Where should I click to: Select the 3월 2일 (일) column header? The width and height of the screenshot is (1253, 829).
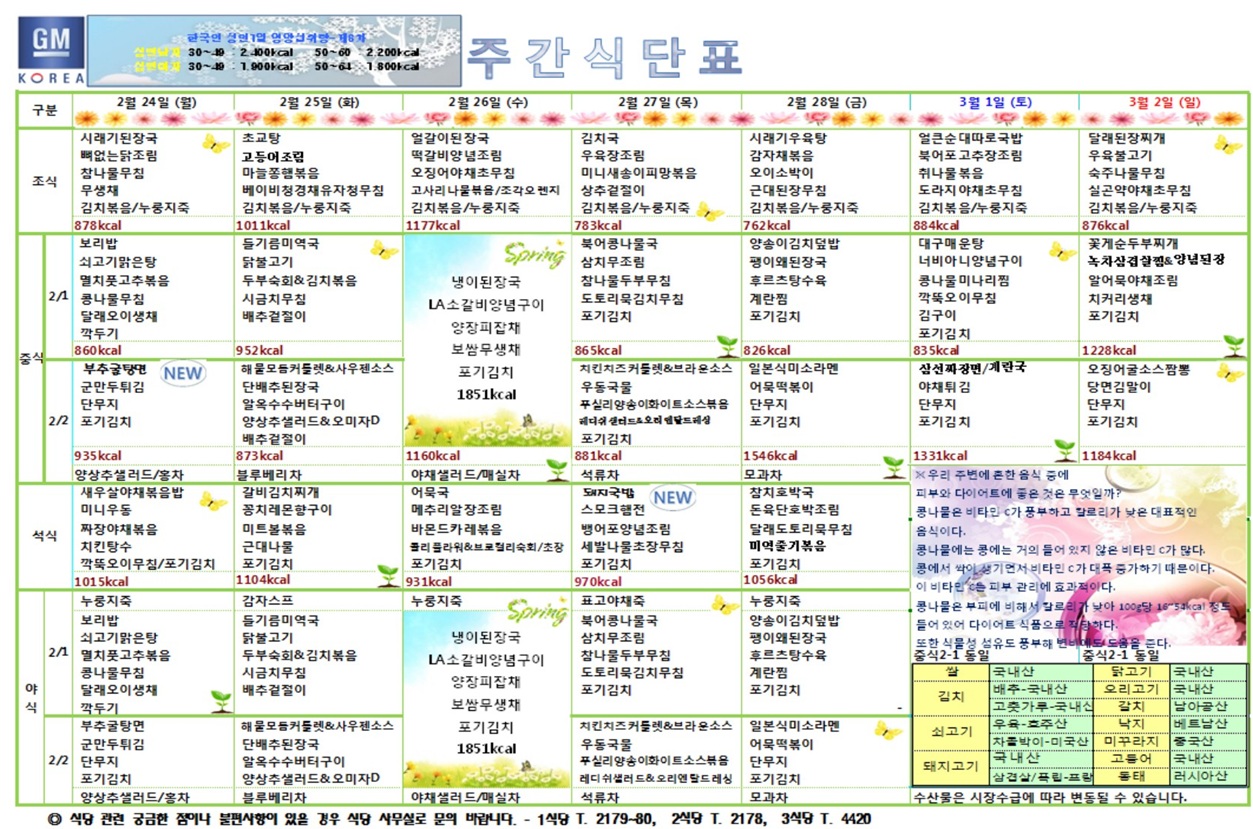[1163, 103]
